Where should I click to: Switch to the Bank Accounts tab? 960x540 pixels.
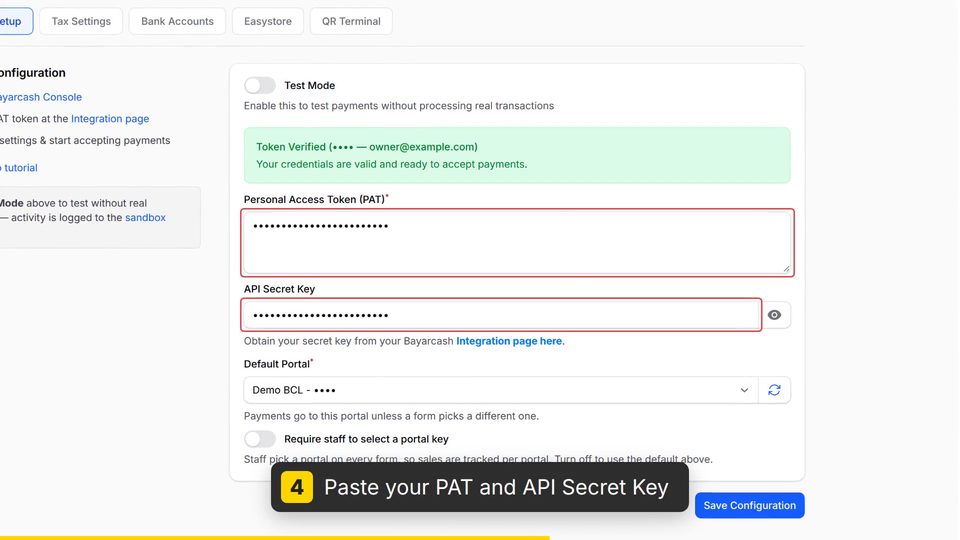(177, 21)
